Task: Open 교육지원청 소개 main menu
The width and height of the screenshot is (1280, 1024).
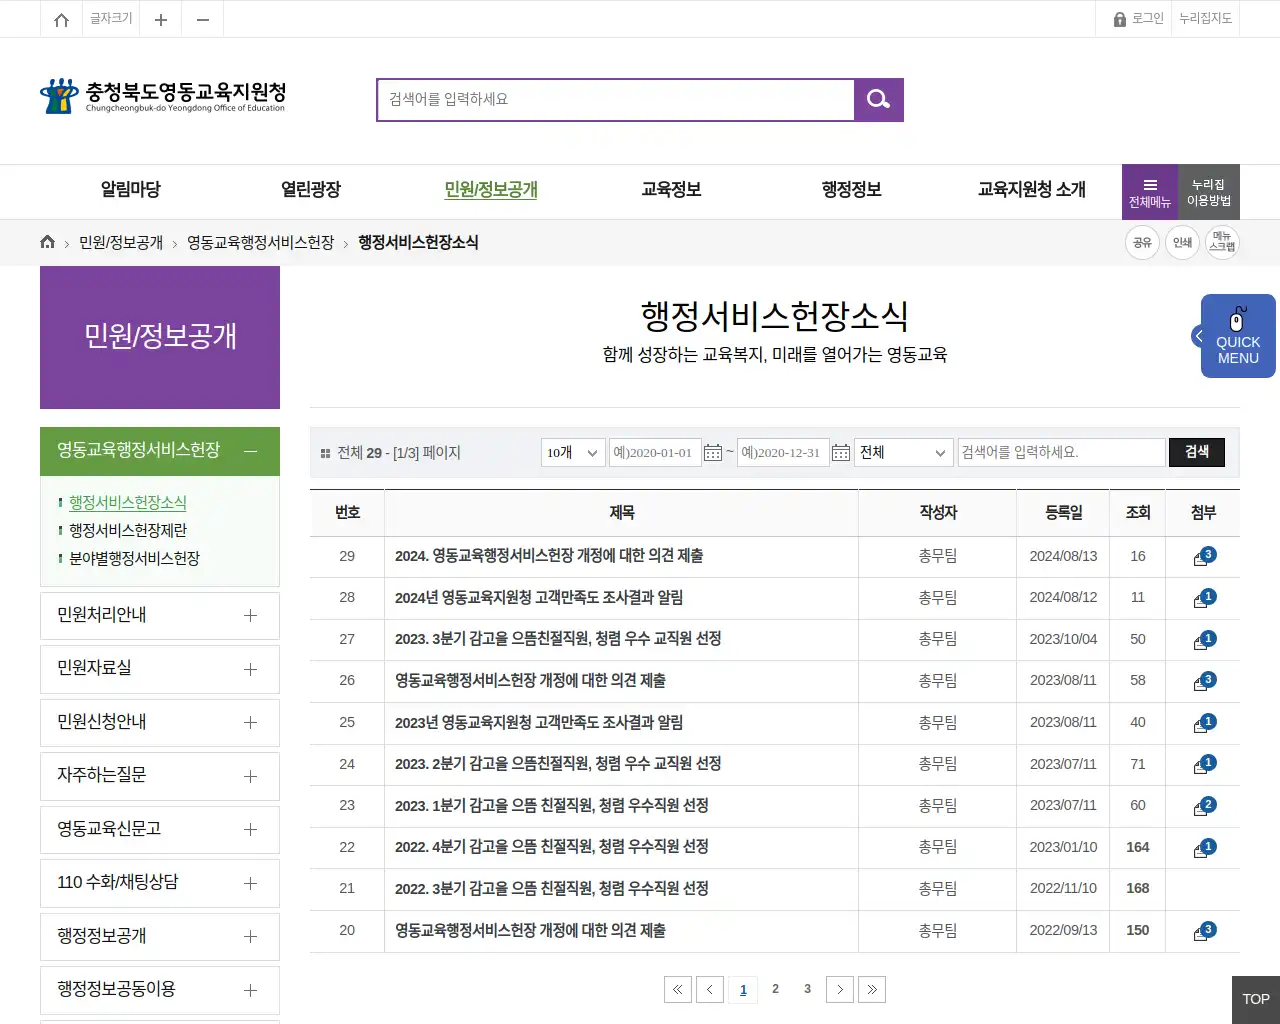Action: click(x=1031, y=190)
